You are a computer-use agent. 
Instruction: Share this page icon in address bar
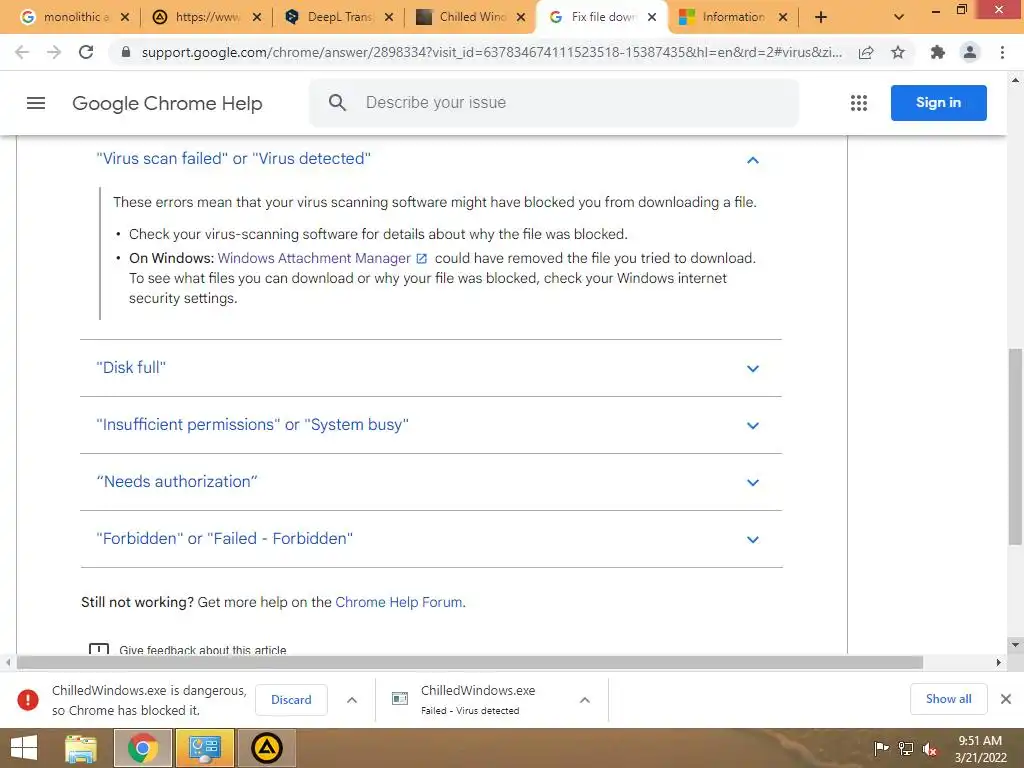pyautogui.click(x=866, y=52)
